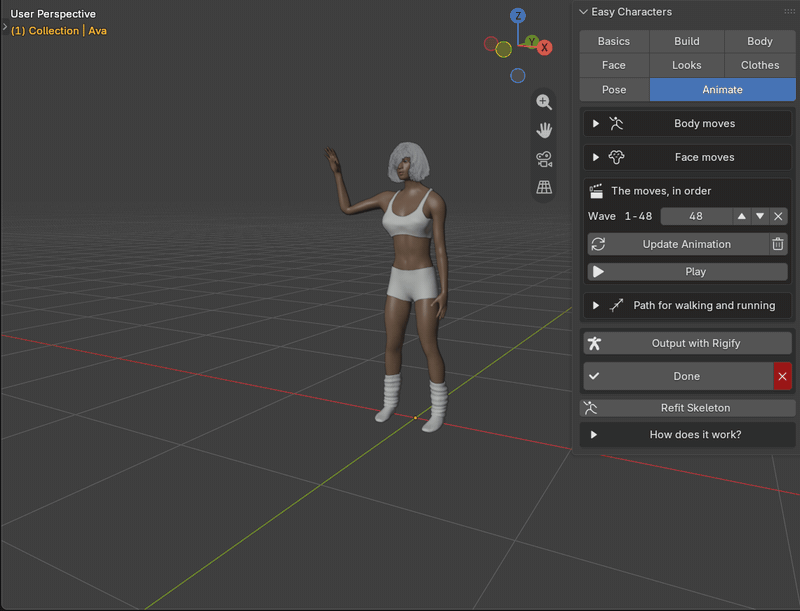Screen dimensions: 800x611
Task: Click the red X next to Done
Action: [x=782, y=376]
